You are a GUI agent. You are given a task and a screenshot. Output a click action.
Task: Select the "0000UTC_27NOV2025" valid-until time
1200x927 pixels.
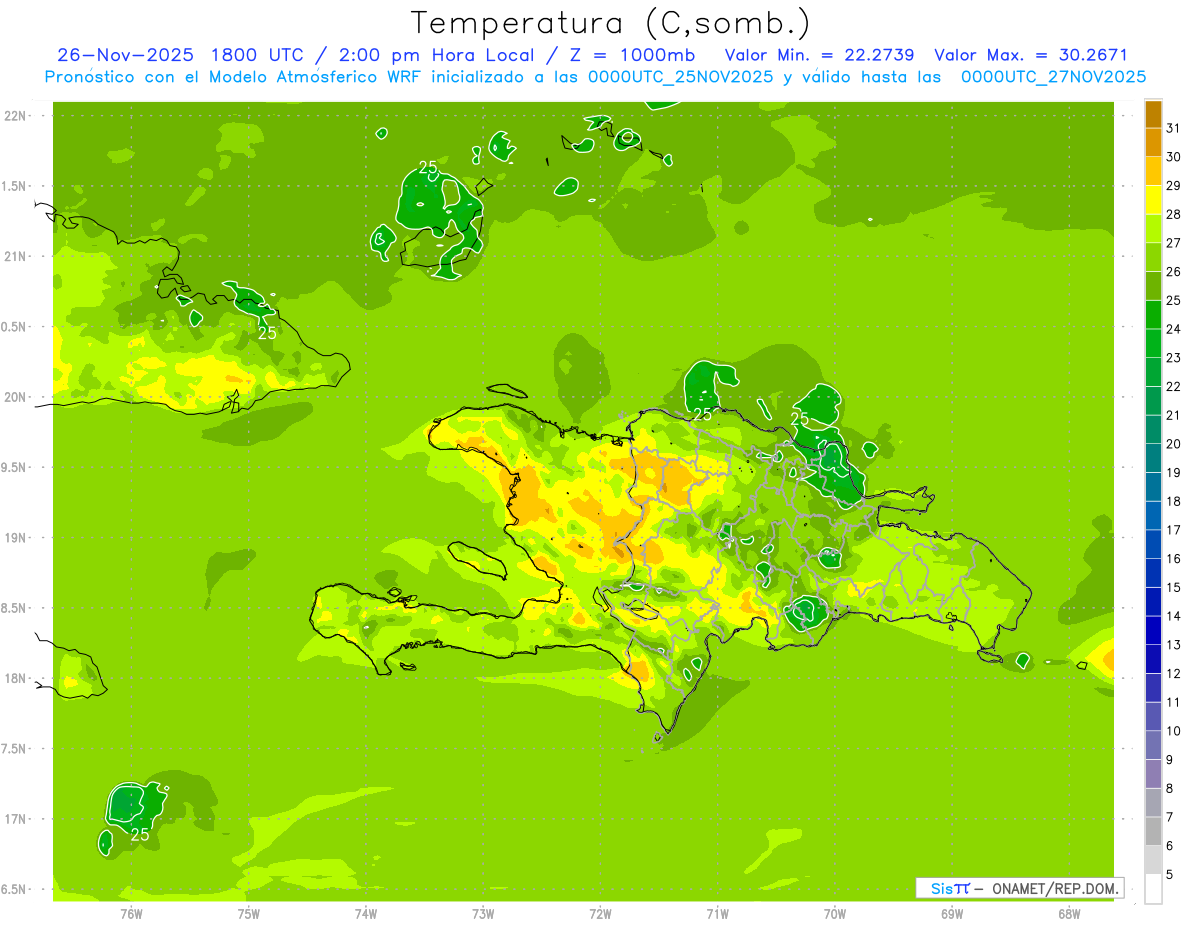pos(1053,77)
